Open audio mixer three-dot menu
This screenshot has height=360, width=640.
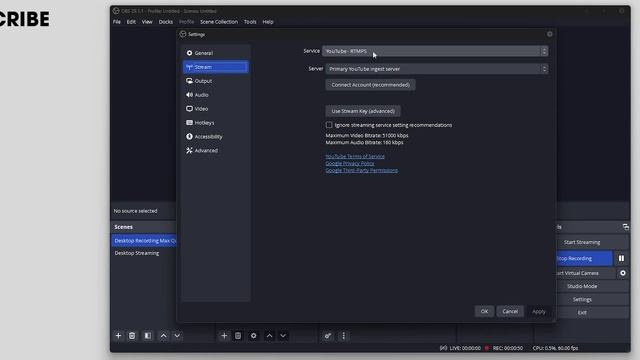click(344, 336)
